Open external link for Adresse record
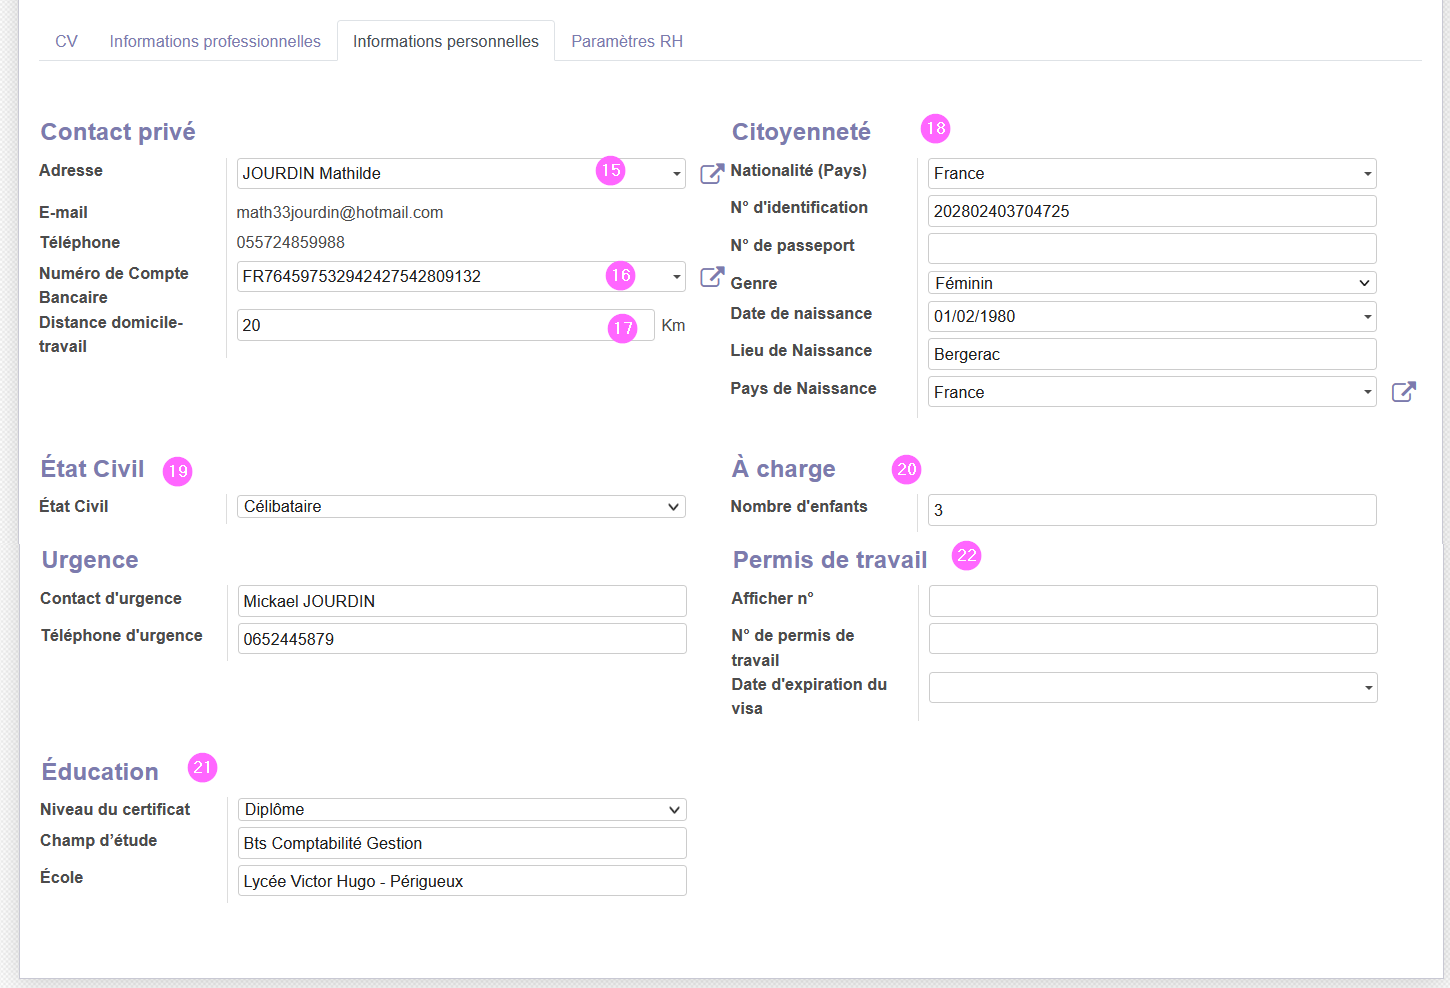Viewport: 1450px width, 988px height. (712, 174)
